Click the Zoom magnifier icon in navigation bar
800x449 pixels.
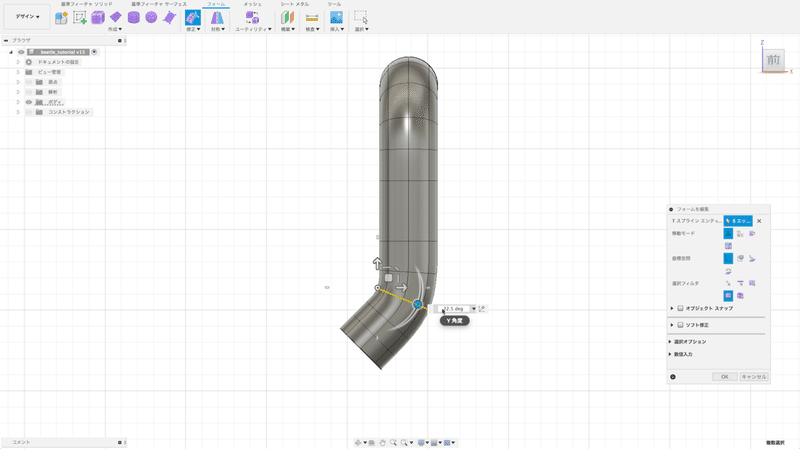393,442
